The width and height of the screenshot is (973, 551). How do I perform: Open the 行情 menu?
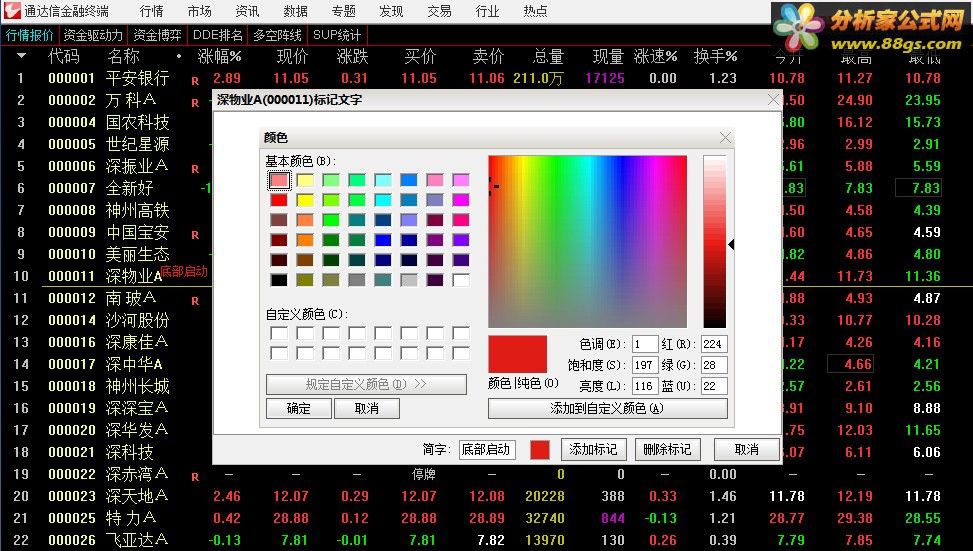pyautogui.click(x=151, y=11)
